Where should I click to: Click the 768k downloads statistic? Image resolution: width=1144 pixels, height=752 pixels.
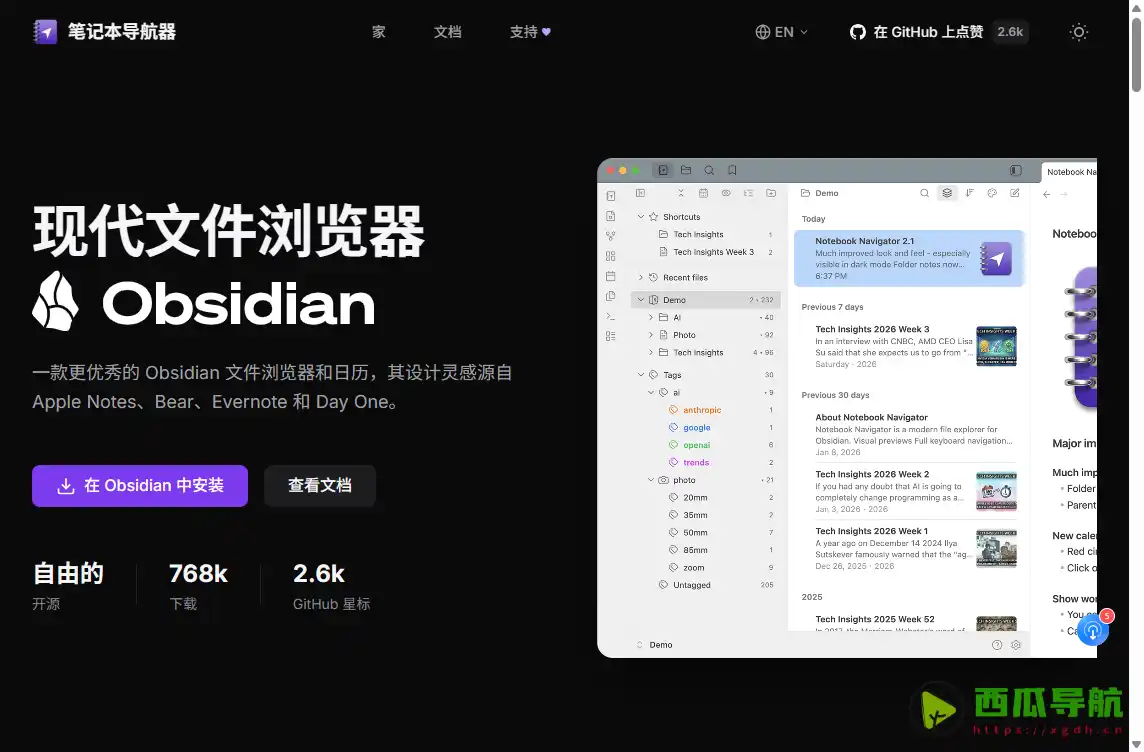(x=198, y=585)
